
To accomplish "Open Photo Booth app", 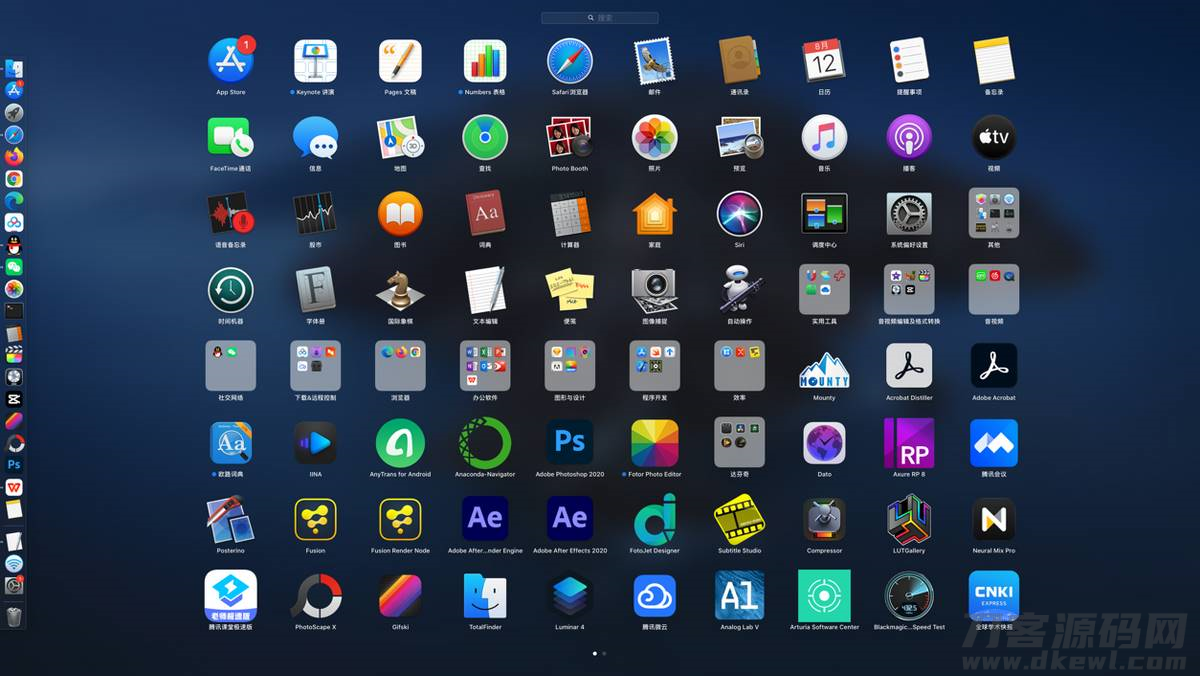I will tap(570, 138).
